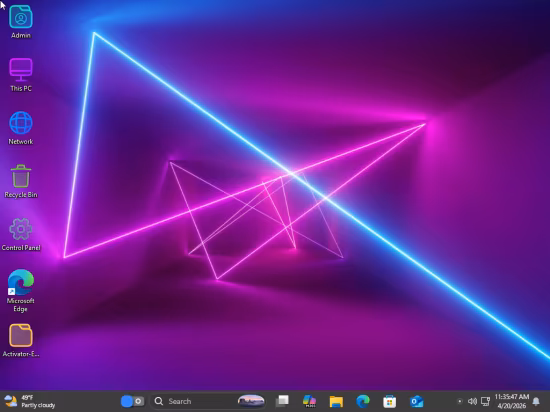Open Task View from the taskbar

click(x=282, y=401)
